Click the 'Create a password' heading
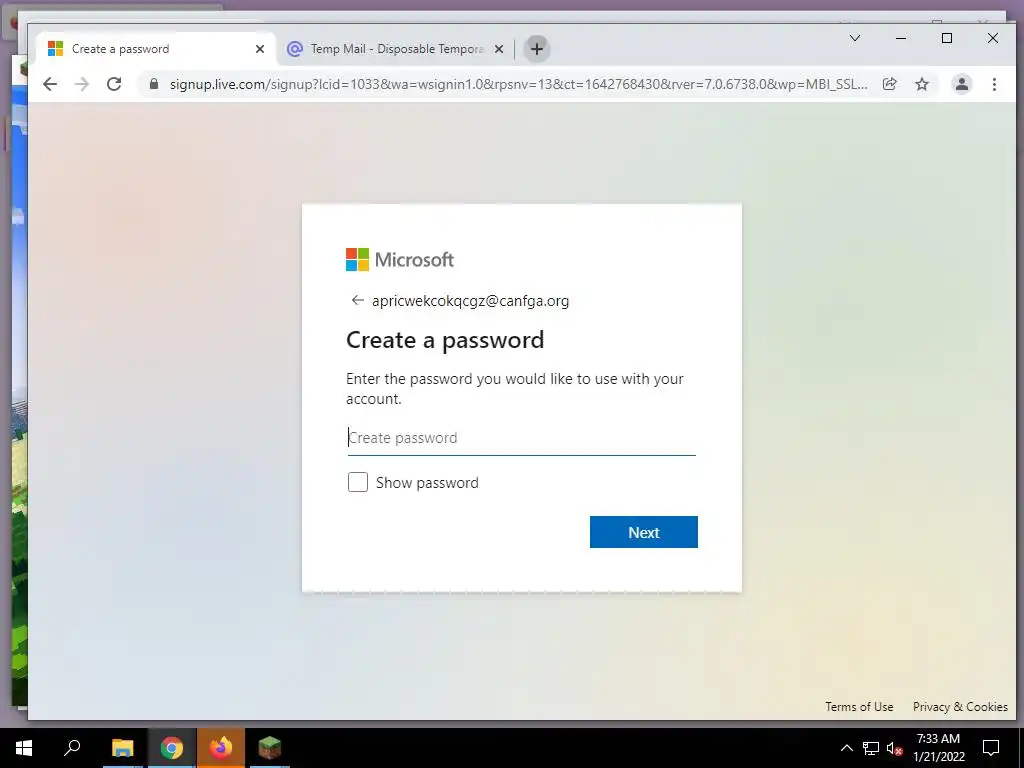Viewport: 1024px width, 768px height. pyautogui.click(x=445, y=340)
